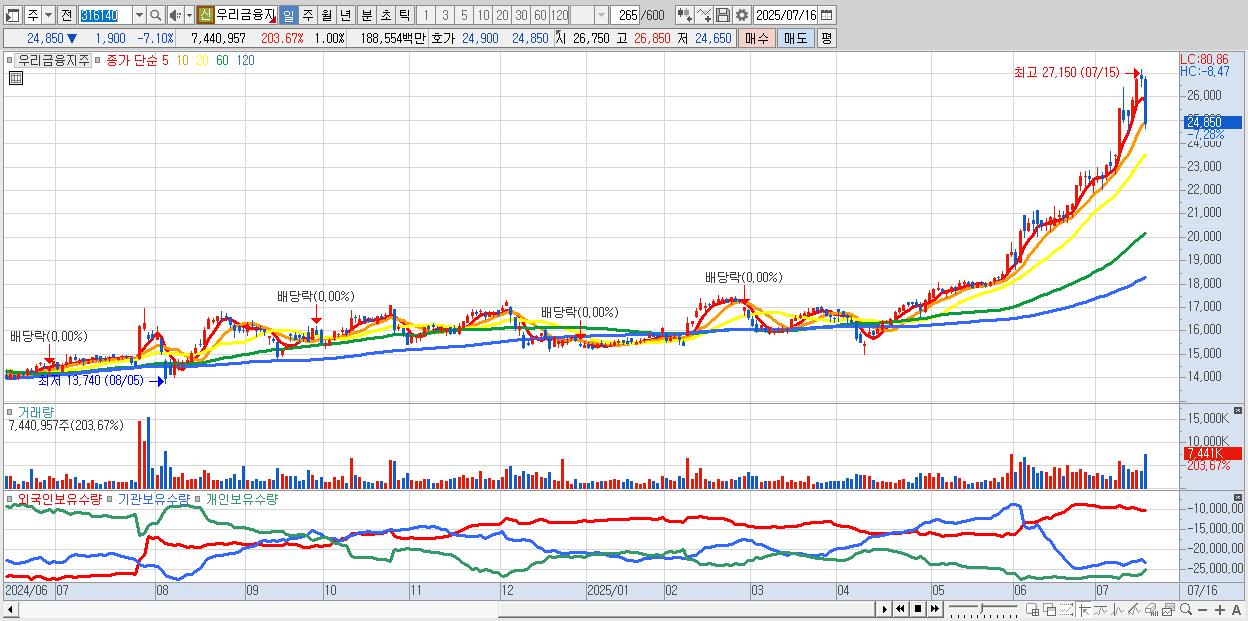Screen dimensions: 1248x621
Task: Click the pencil drawing tool icon in the bottom toolbar
Action: point(1135,609)
